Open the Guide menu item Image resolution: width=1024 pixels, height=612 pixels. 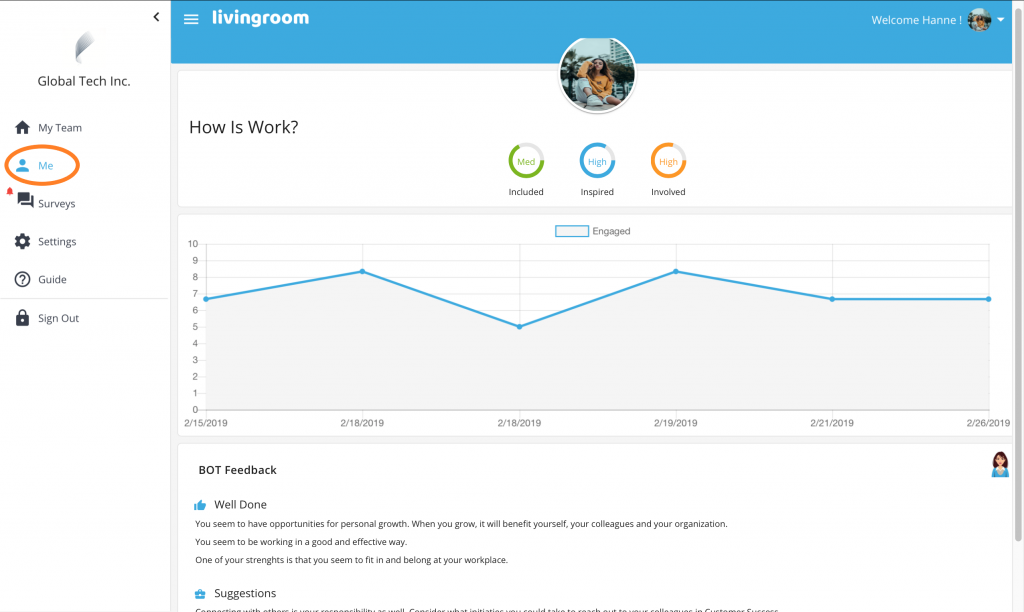[x=52, y=279]
